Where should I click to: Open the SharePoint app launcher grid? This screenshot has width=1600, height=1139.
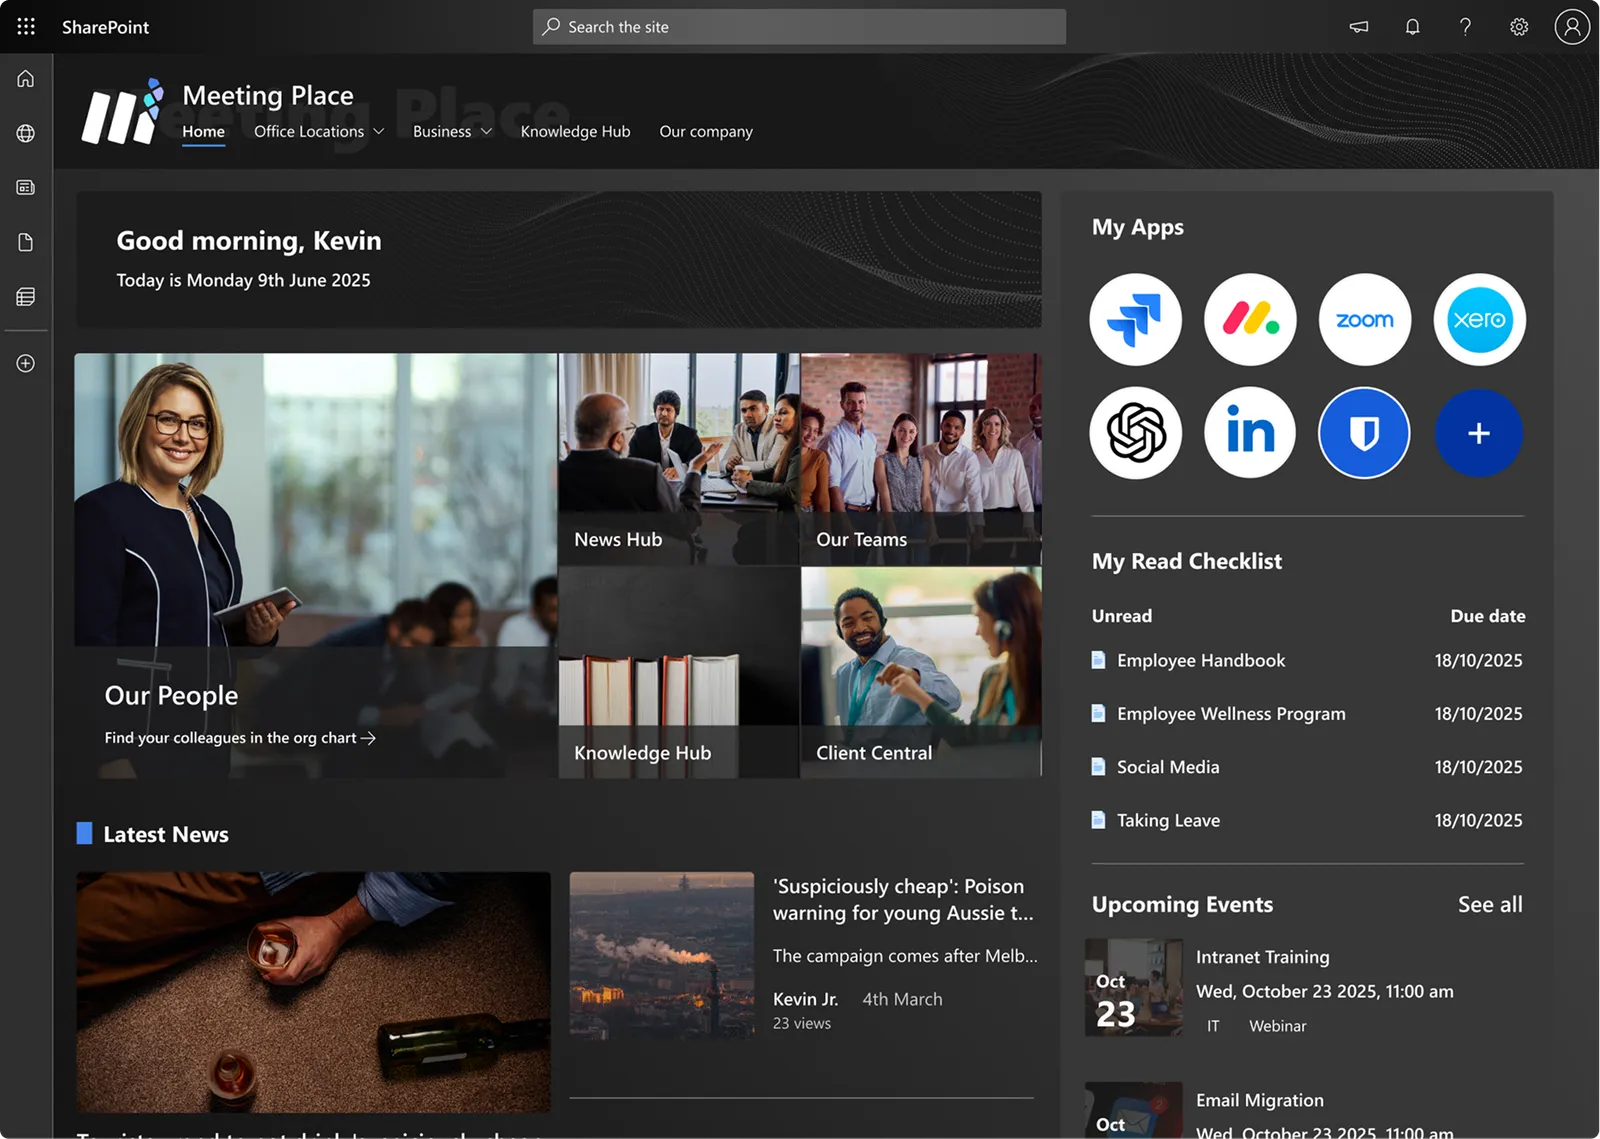pos(26,27)
